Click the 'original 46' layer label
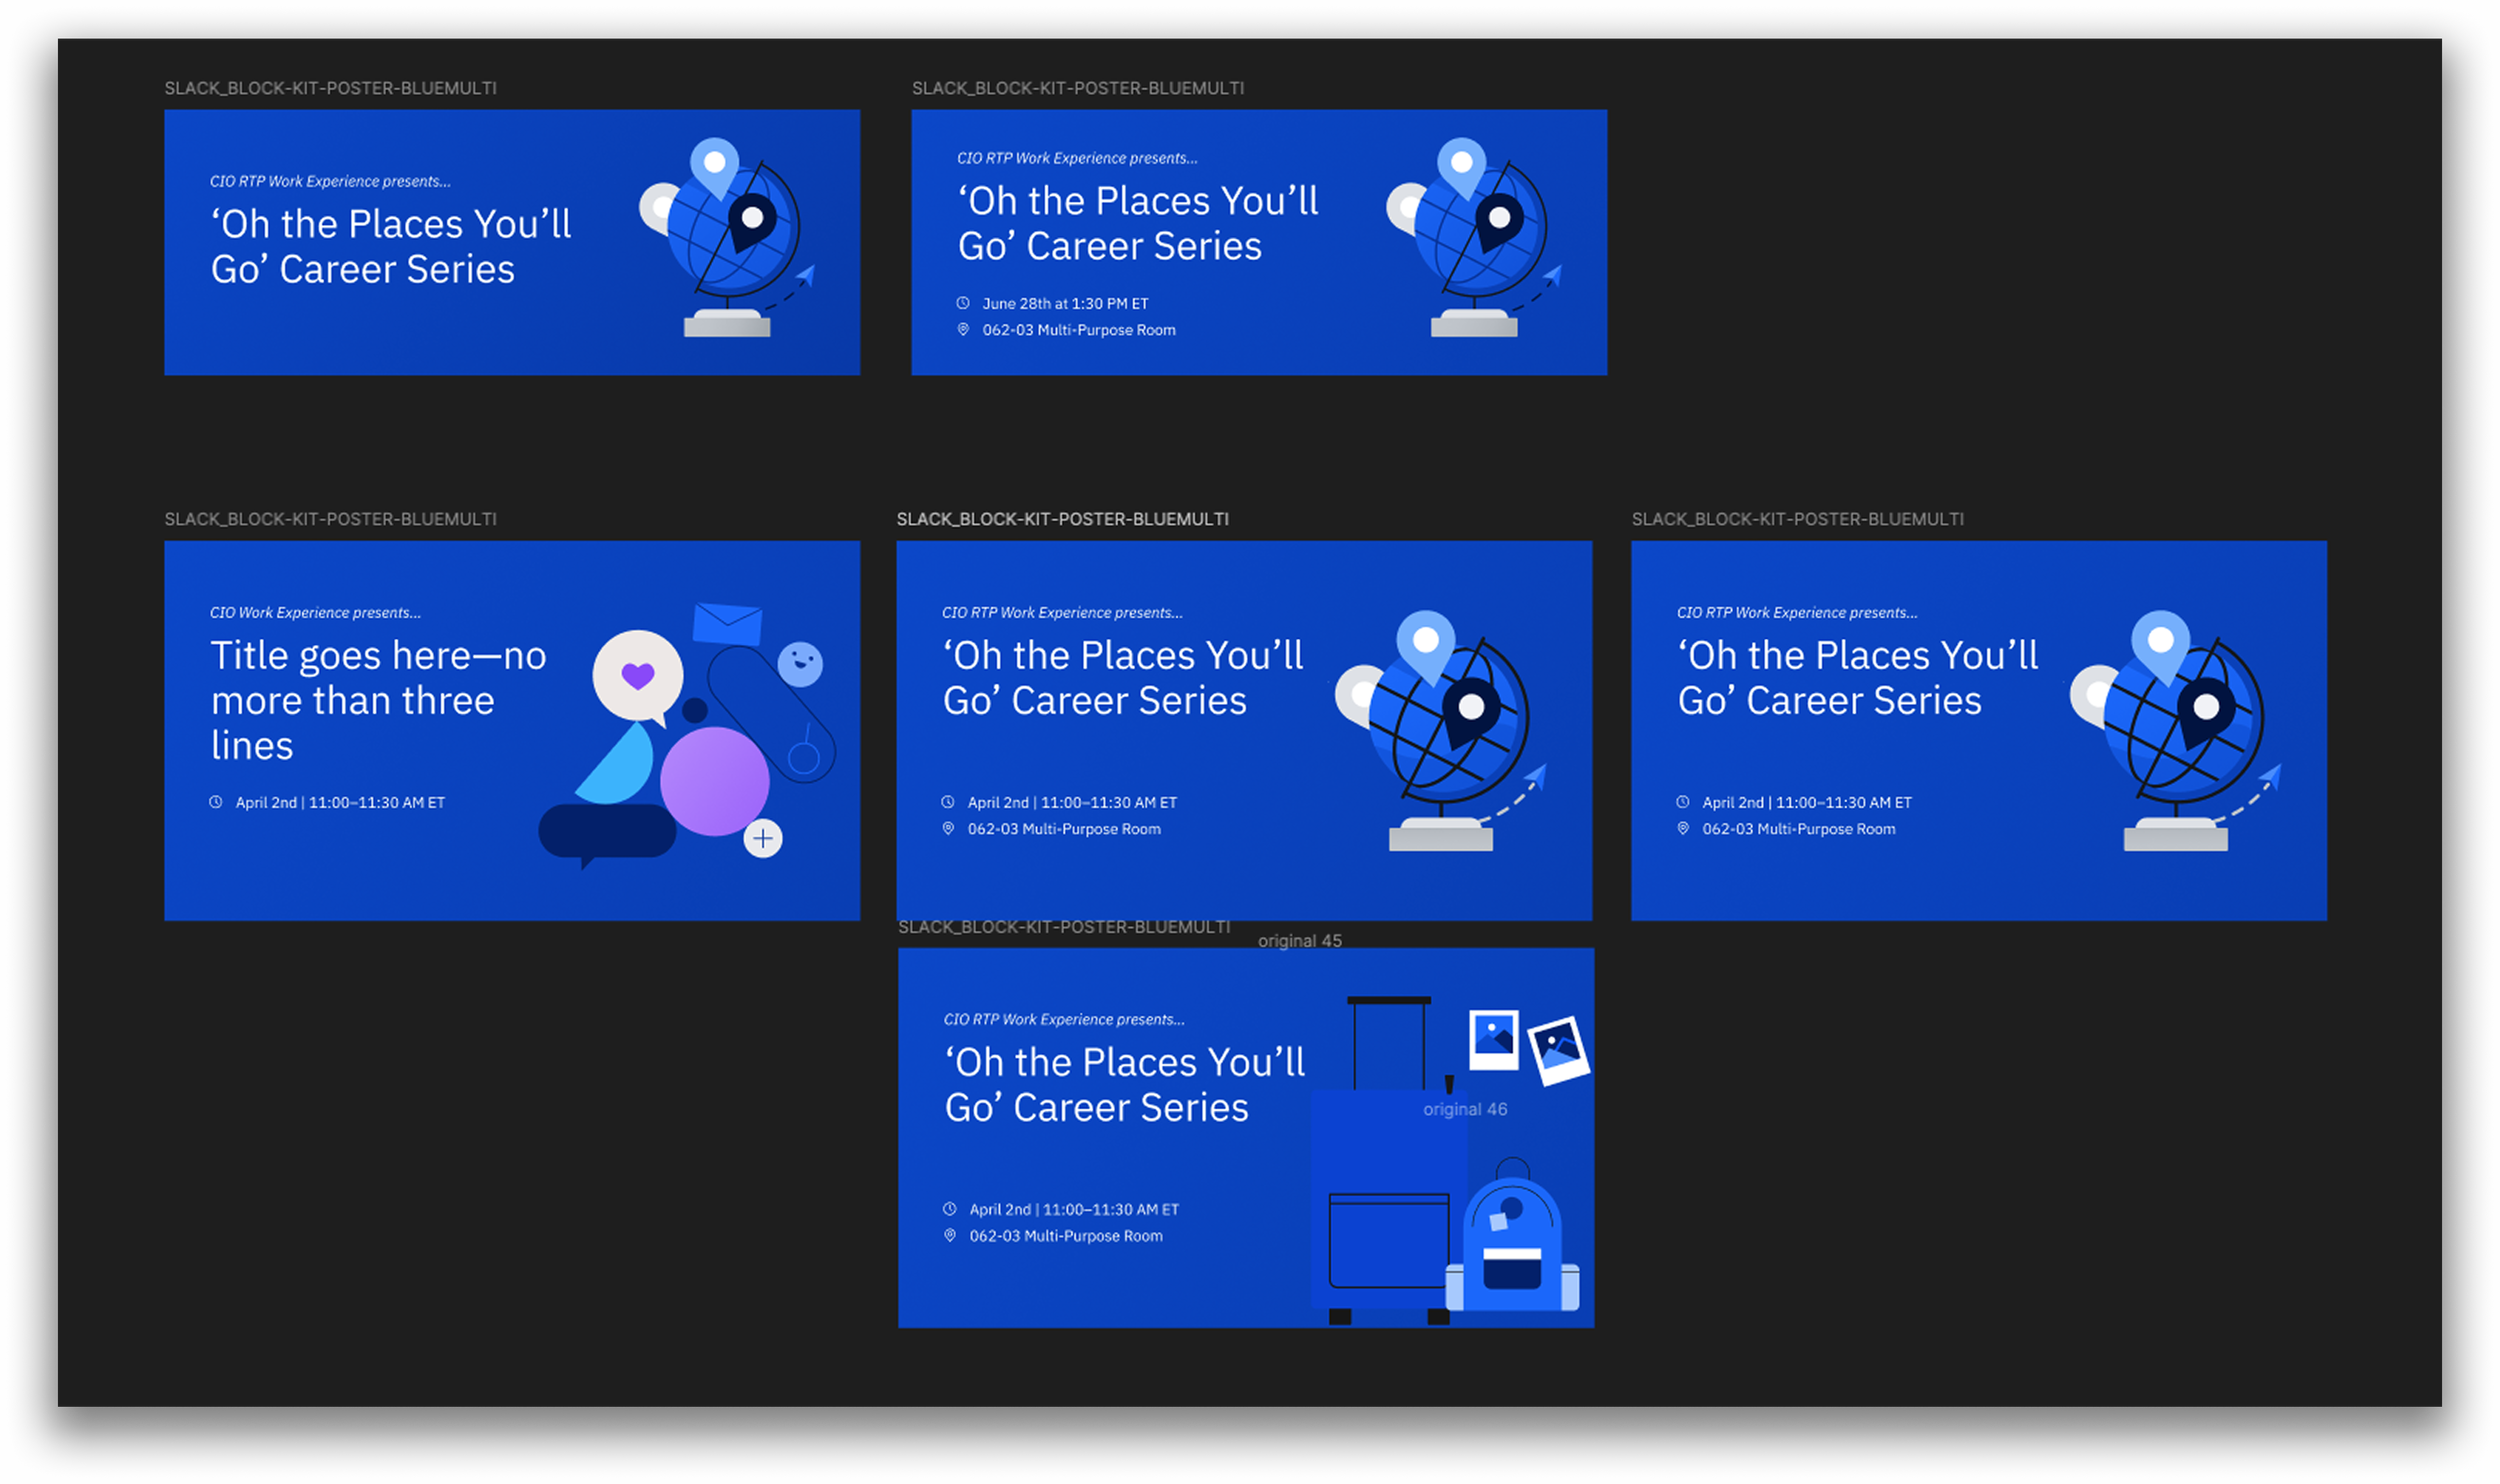 1464,1109
